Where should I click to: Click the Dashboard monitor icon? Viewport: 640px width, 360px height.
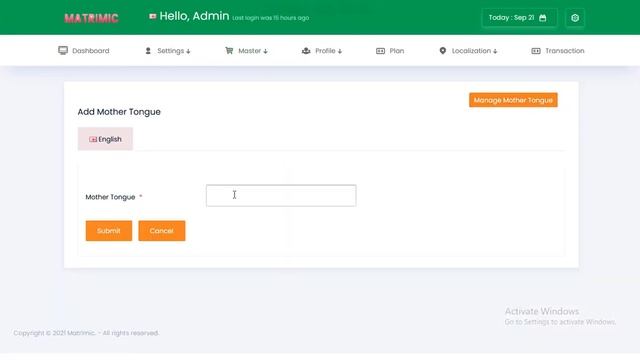click(x=63, y=51)
